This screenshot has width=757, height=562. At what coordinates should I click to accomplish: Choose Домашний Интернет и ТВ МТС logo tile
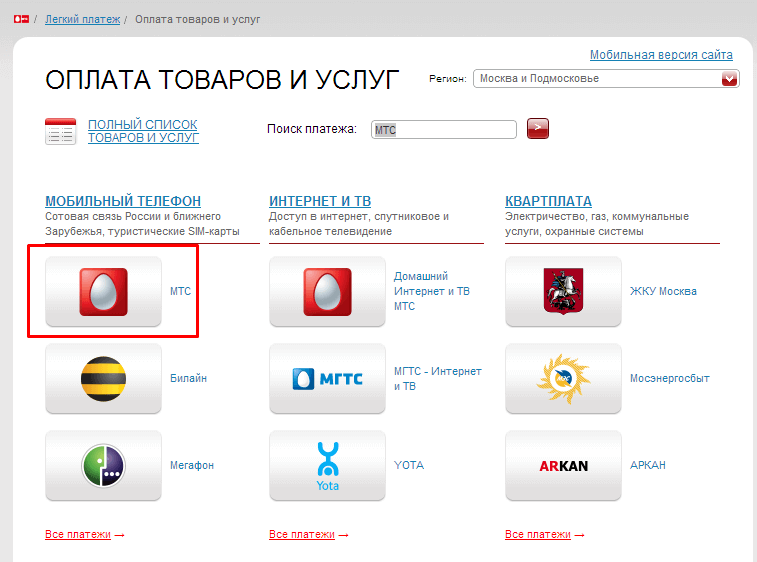coord(327,292)
